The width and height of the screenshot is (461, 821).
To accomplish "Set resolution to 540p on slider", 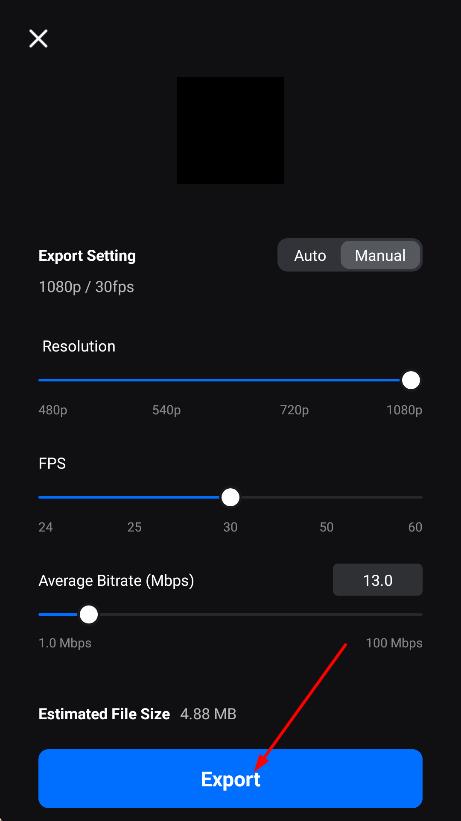I will 167,380.
